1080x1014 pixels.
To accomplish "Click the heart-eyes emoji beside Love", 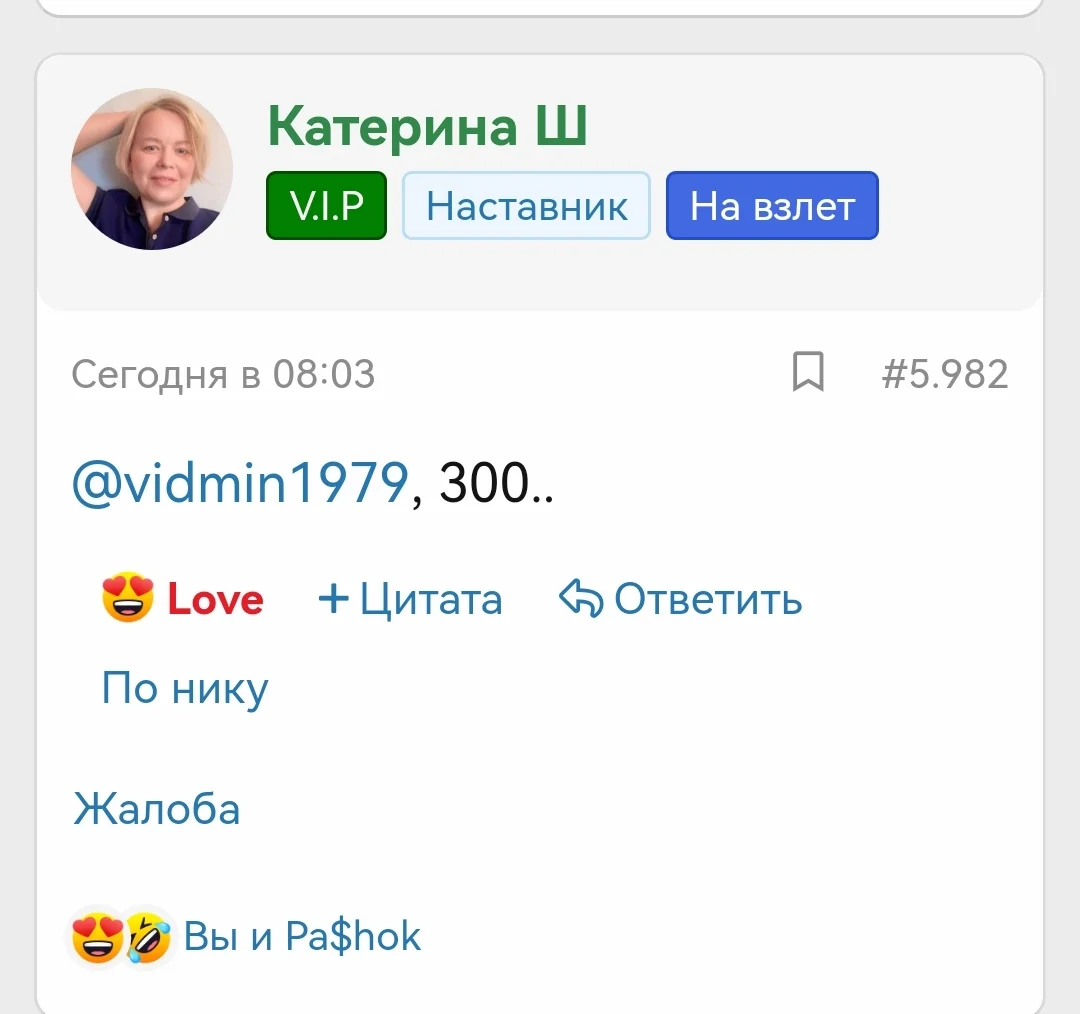I will pyautogui.click(x=127, y=597).
